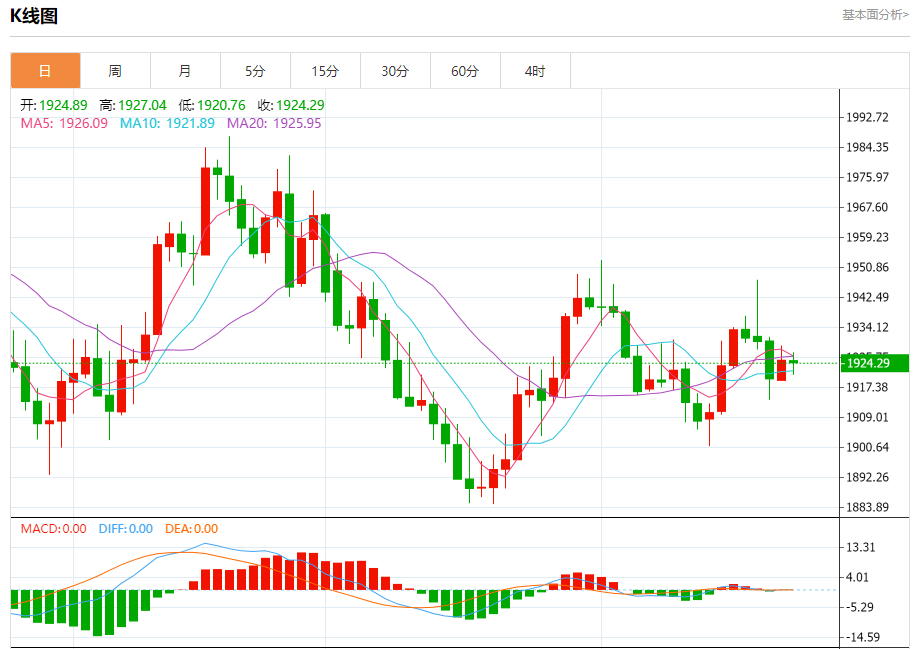Click the -5.29 MACD axis label

(x=861, y=607)
